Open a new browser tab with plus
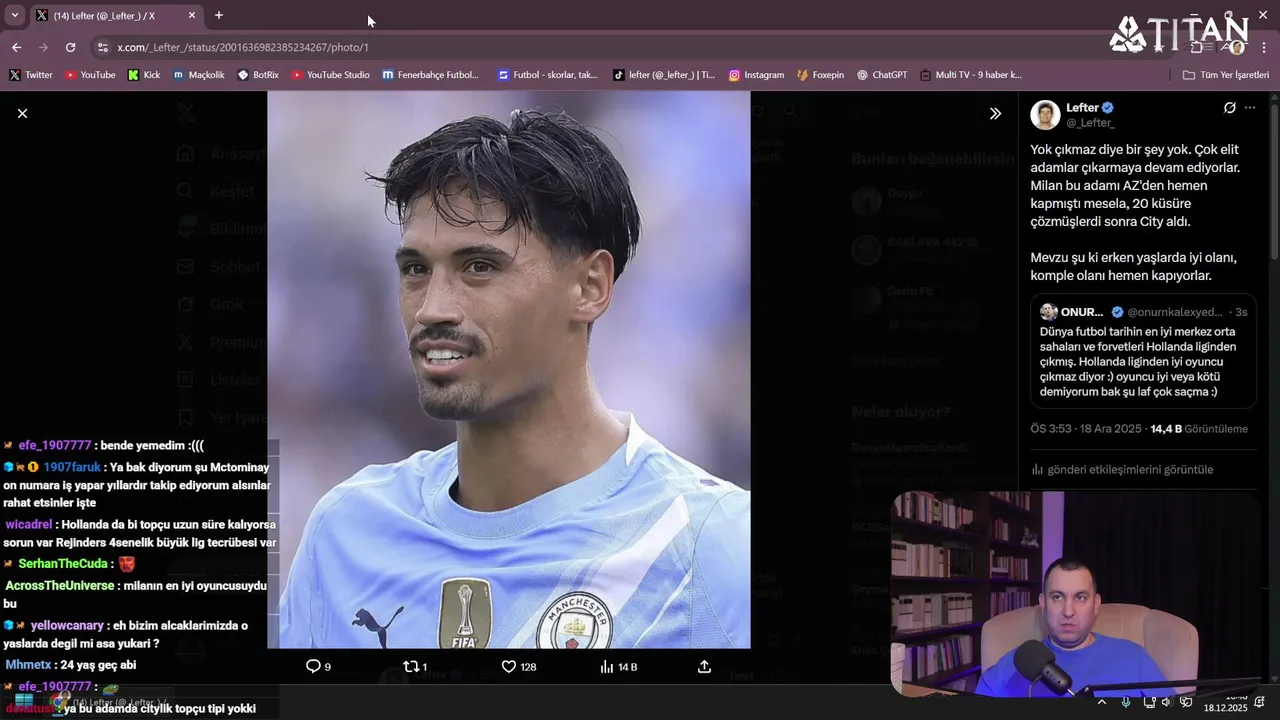This screenshot has height=720, width=1280. [219, 15]
